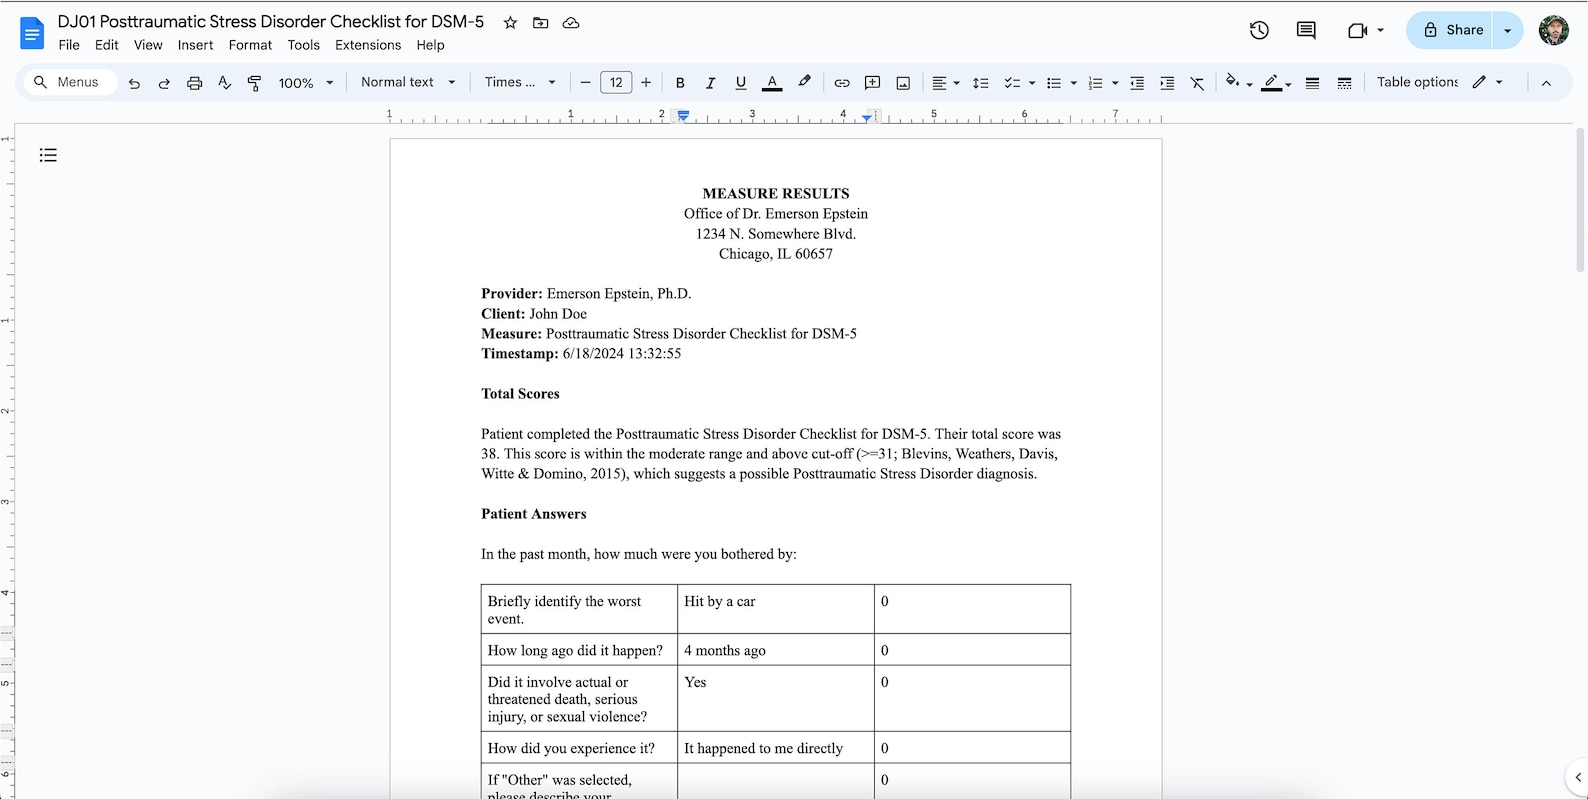
Task: Open line and paragraph spacing
Action: (x=980, y=83)
